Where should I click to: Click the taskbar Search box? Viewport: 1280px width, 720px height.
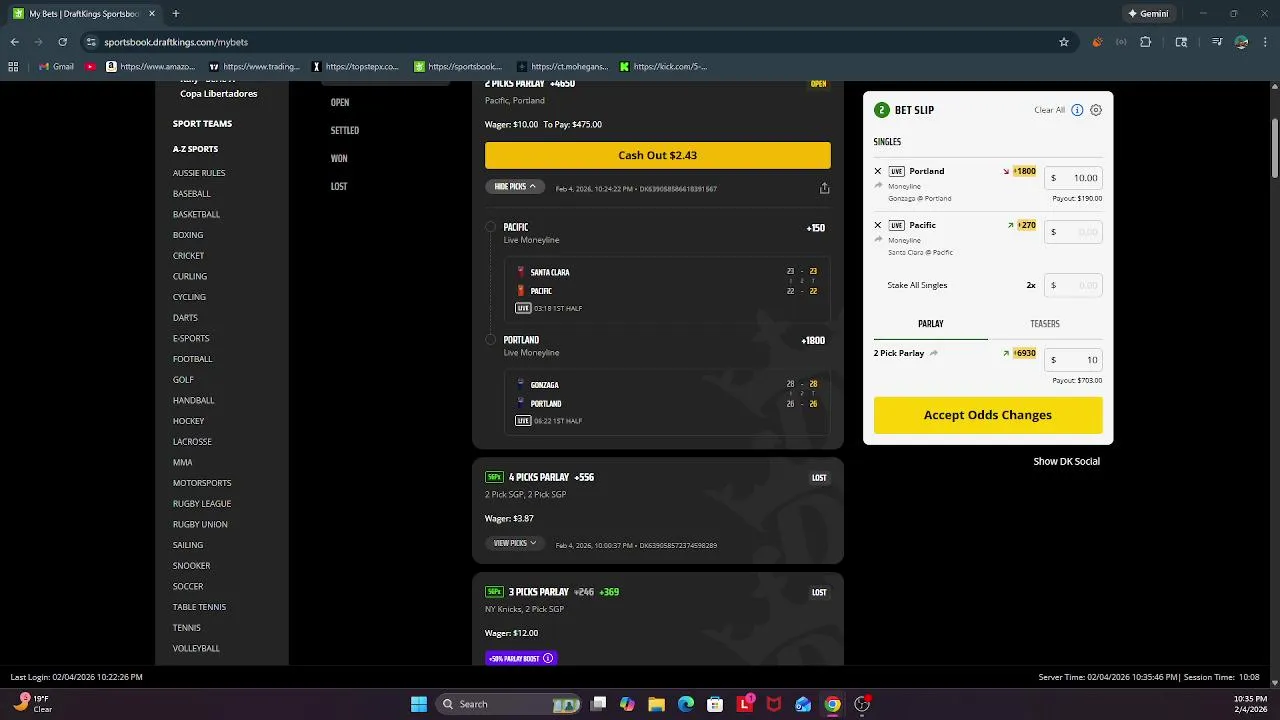click(510, 704)
